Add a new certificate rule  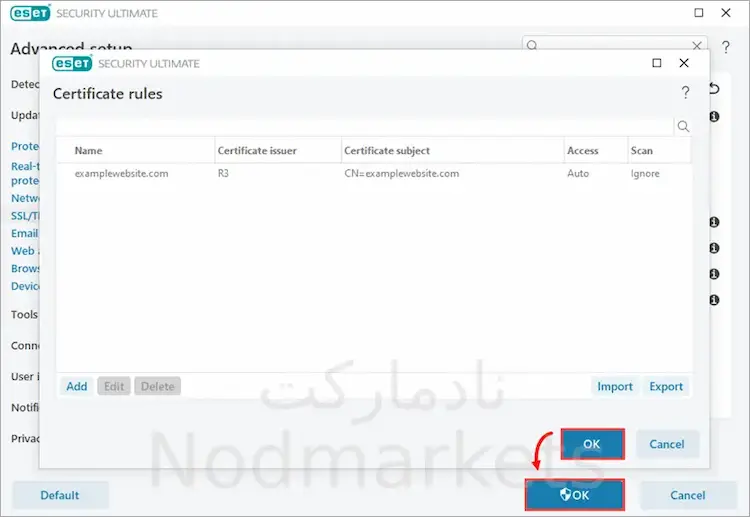[x=77, y=386]
